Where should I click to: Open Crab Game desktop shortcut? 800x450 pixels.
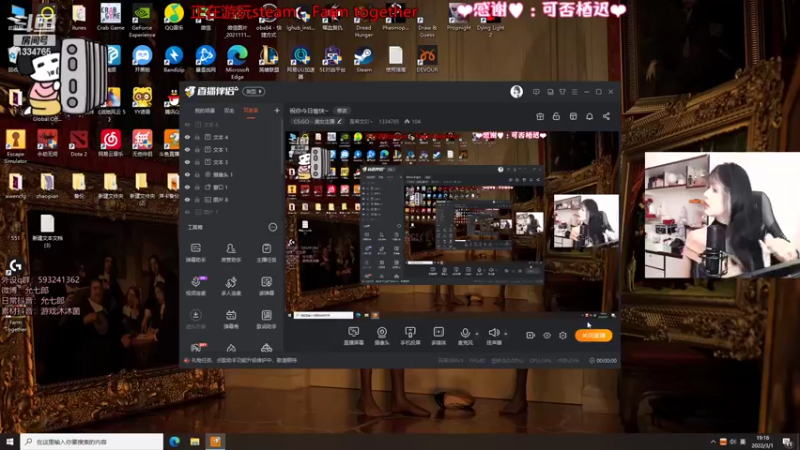111,17
